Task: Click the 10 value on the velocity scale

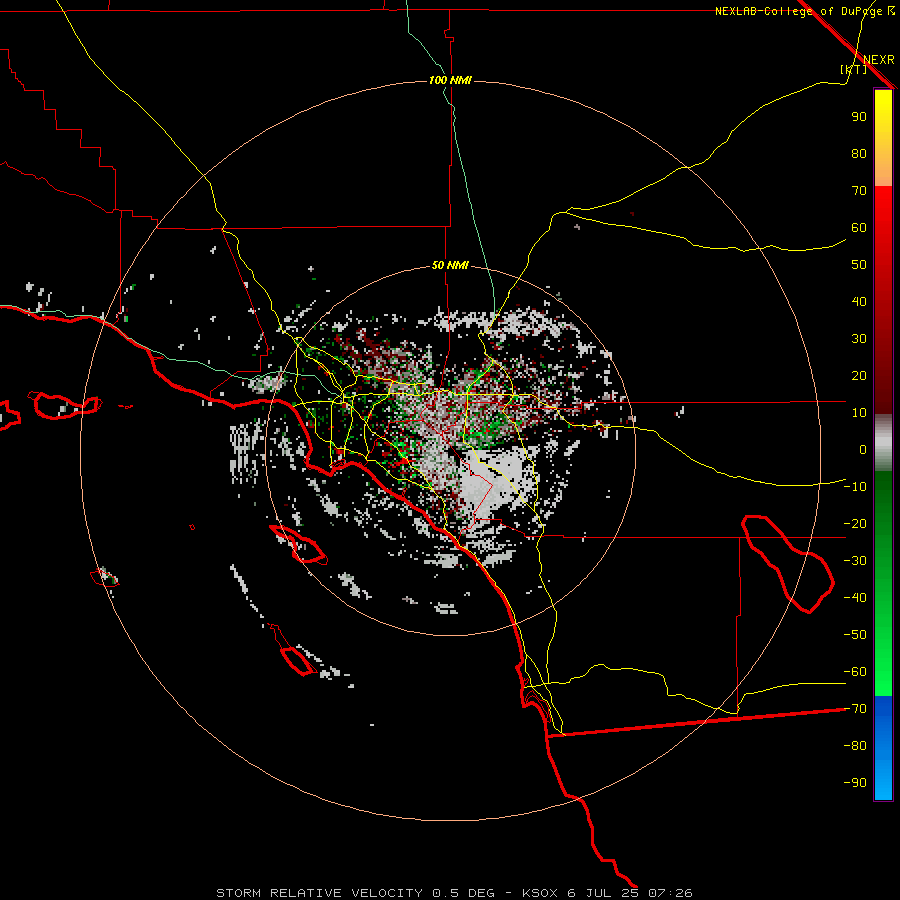Action: (x=859, y=413)
